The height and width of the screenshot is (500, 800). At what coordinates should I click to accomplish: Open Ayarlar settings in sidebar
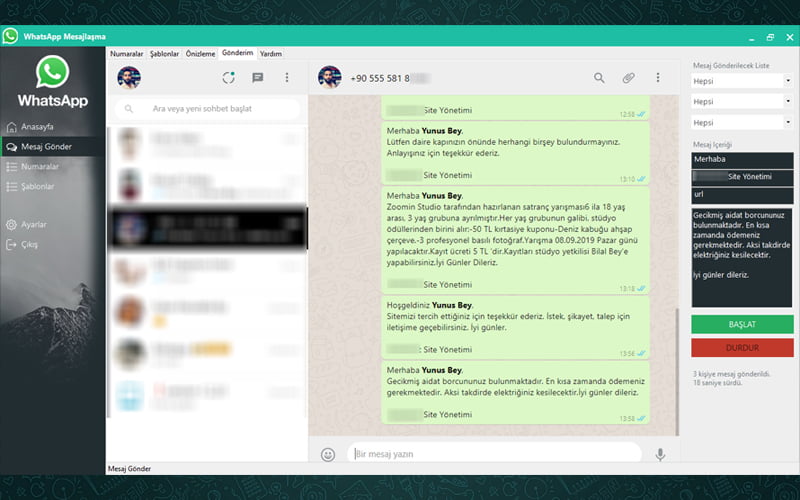(x=33, y=224)
